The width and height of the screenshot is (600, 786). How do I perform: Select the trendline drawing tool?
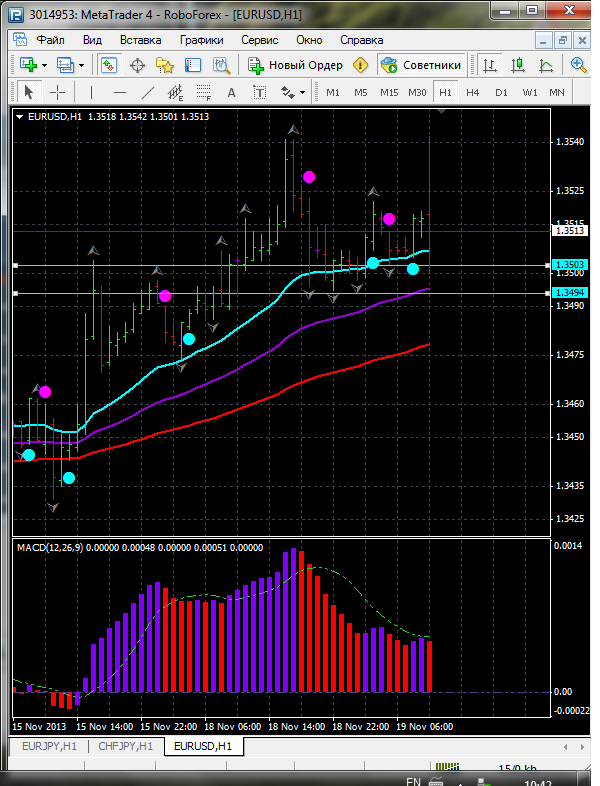[147, 93]
